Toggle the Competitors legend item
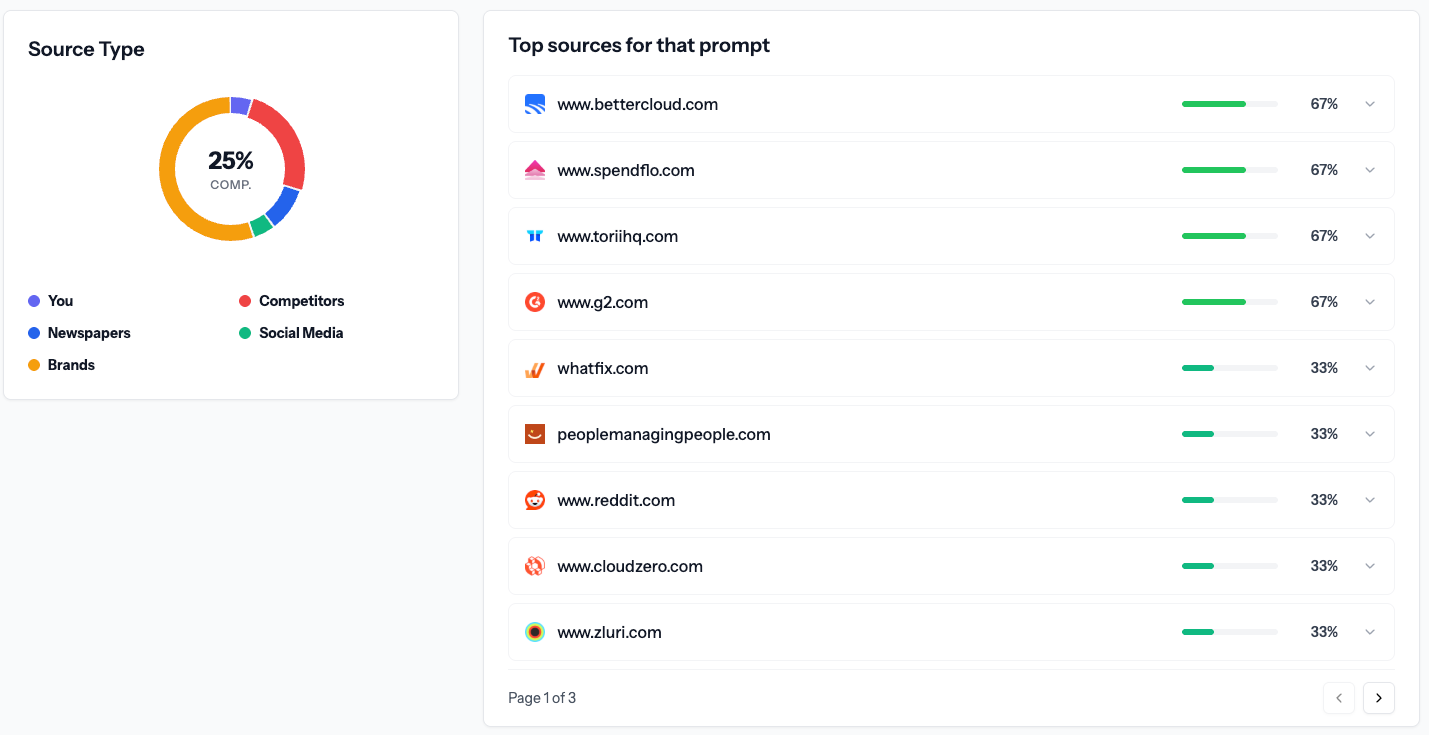 pyautogui.click(x=300, y=301)
